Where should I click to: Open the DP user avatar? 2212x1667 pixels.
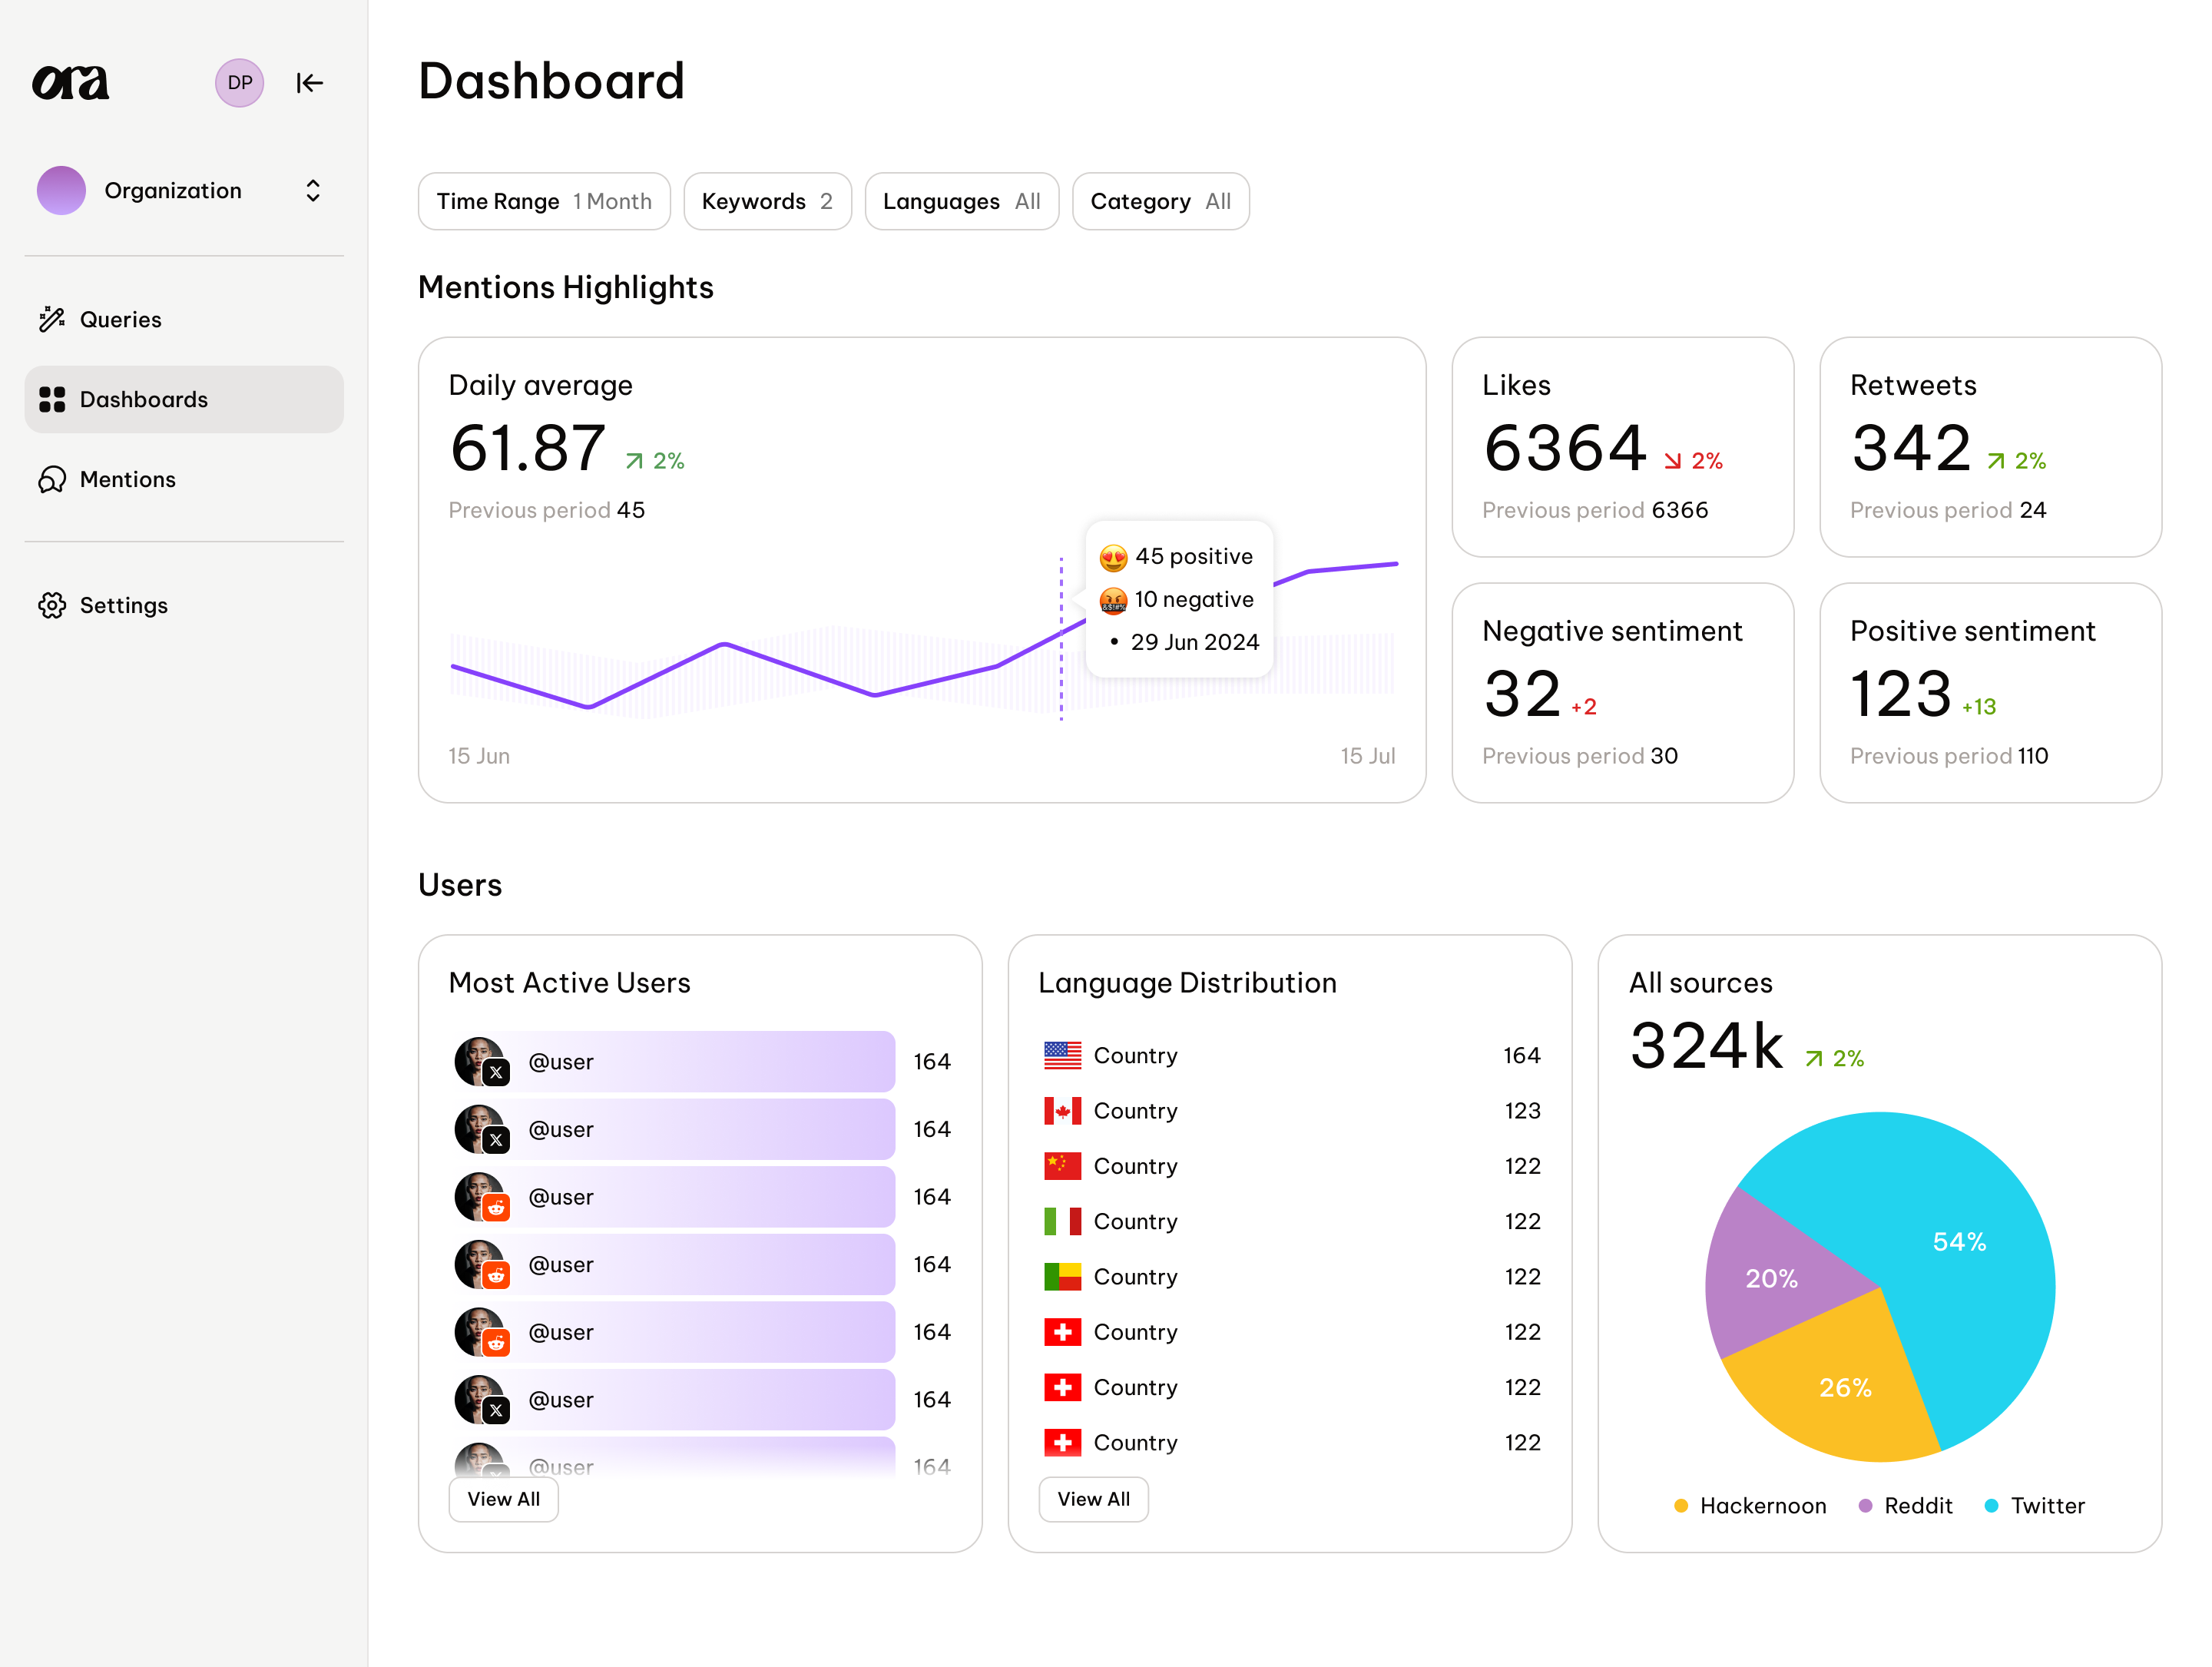[x=239, y=82]
